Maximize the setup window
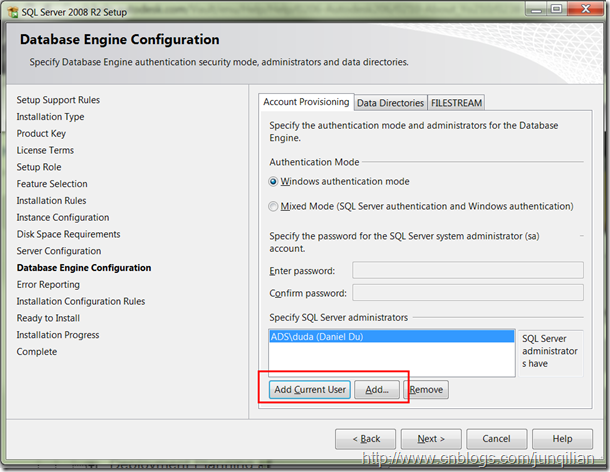The image size is (610, 472). (557, 9)
